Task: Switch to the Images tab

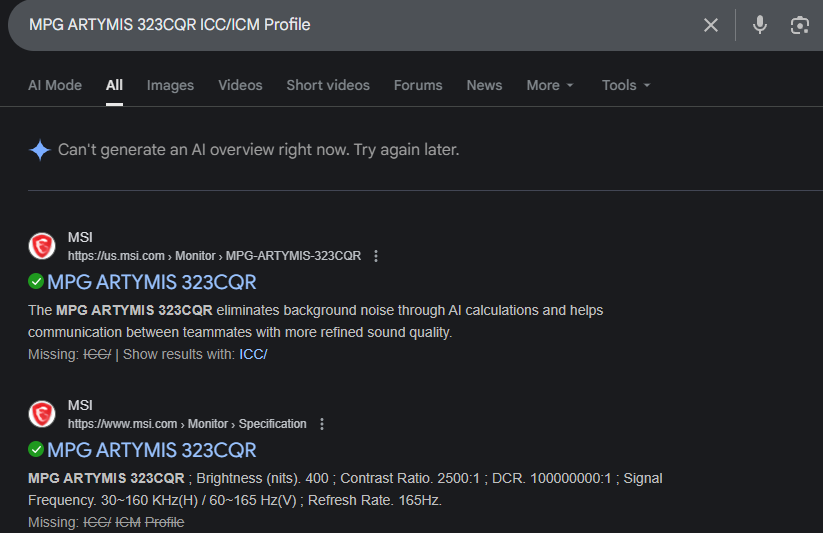Action: click(x=170, y=85)
